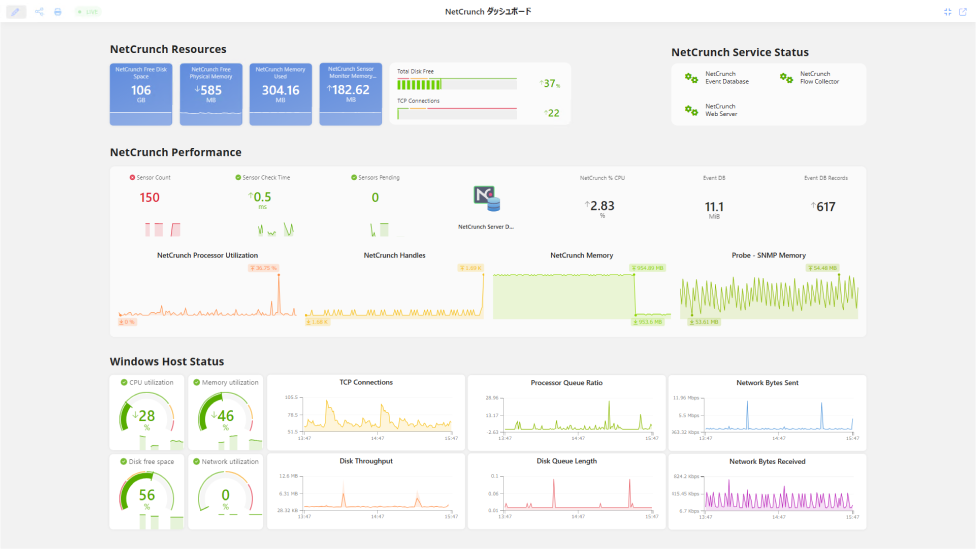Click the NetCrunch Event Database gear icon

[x=691, y=78]
